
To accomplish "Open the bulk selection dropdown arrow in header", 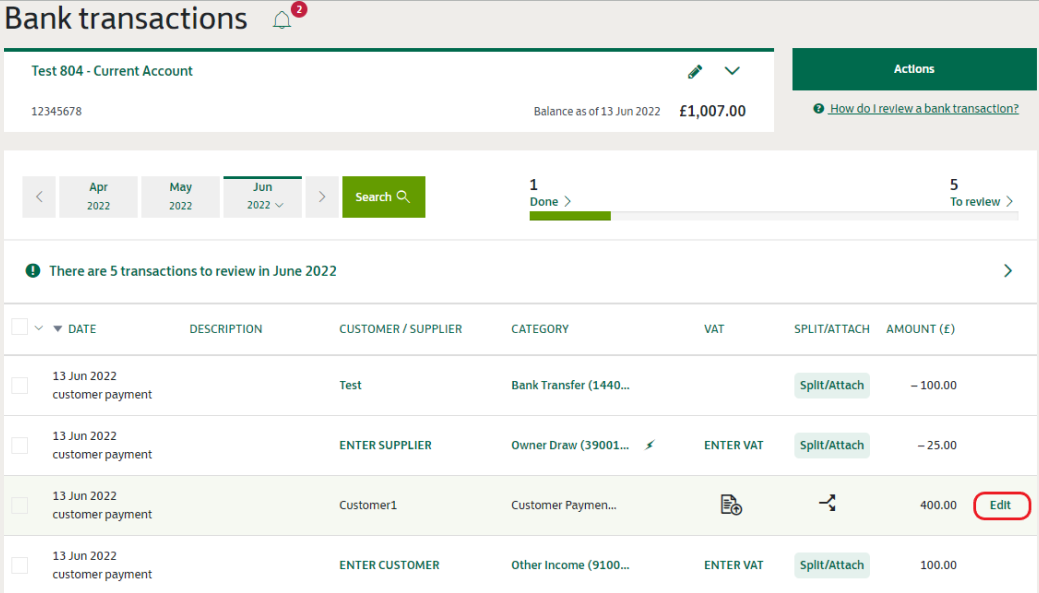I will (39, 328).
